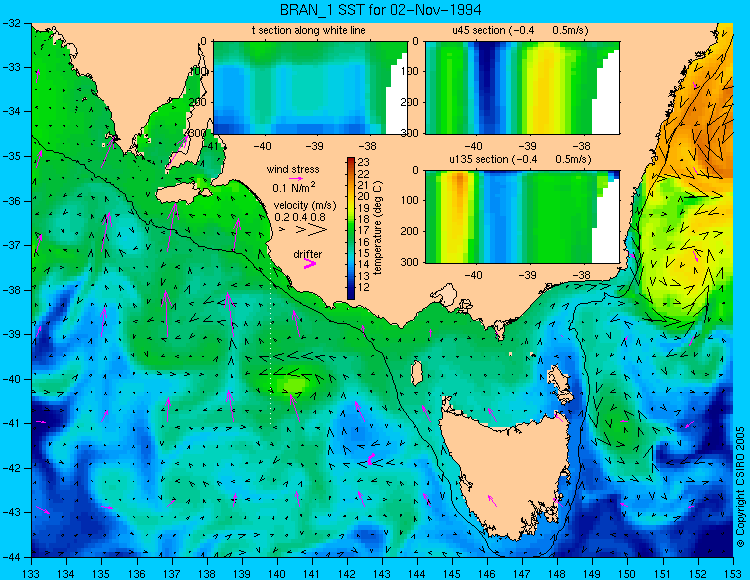Click the dark blue bottom of the temperature color bar
The image size is (750, 580).
click(351, 294)
